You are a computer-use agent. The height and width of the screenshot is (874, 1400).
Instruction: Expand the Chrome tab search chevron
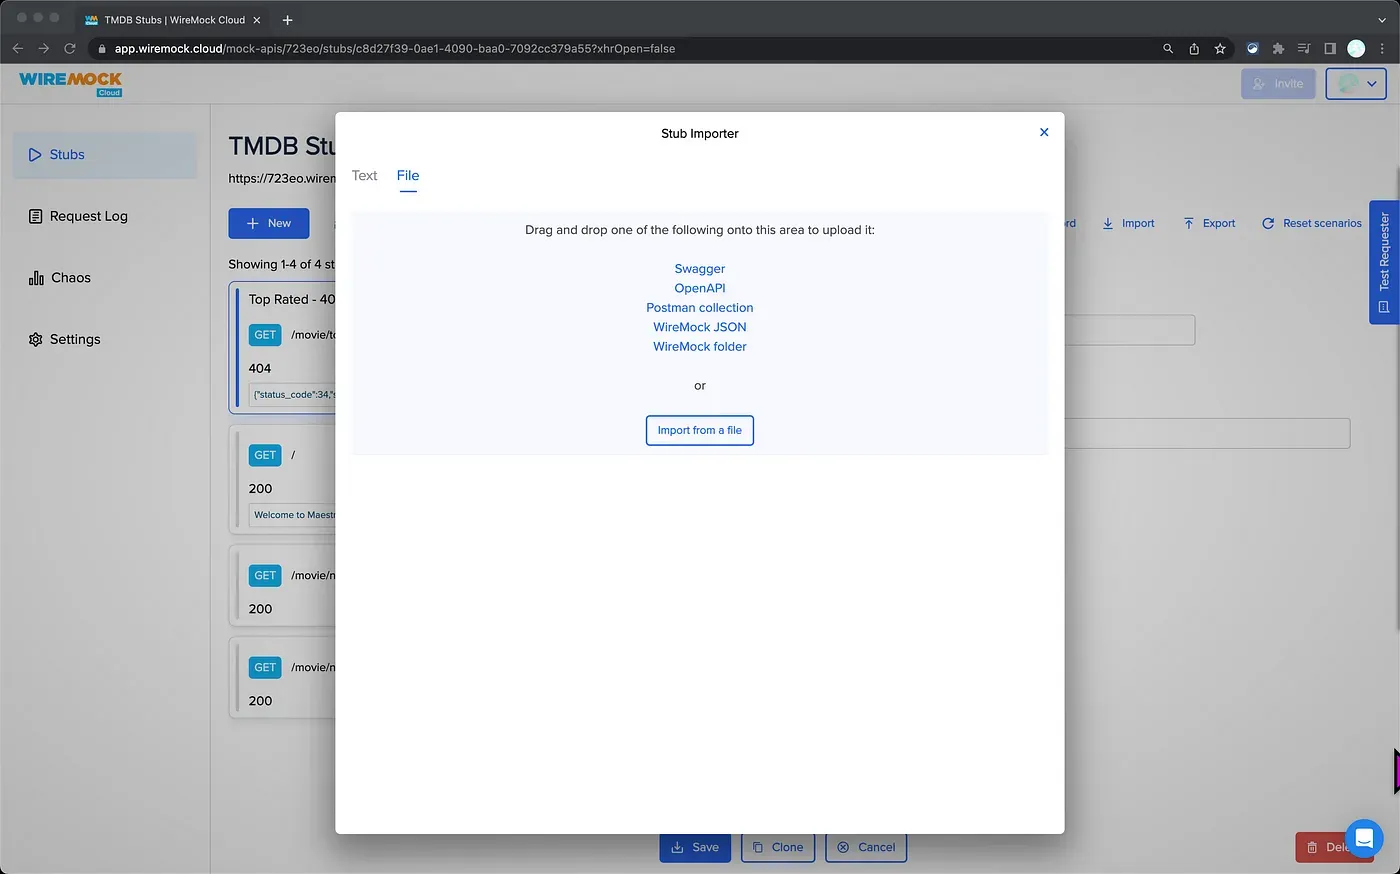1383,19
